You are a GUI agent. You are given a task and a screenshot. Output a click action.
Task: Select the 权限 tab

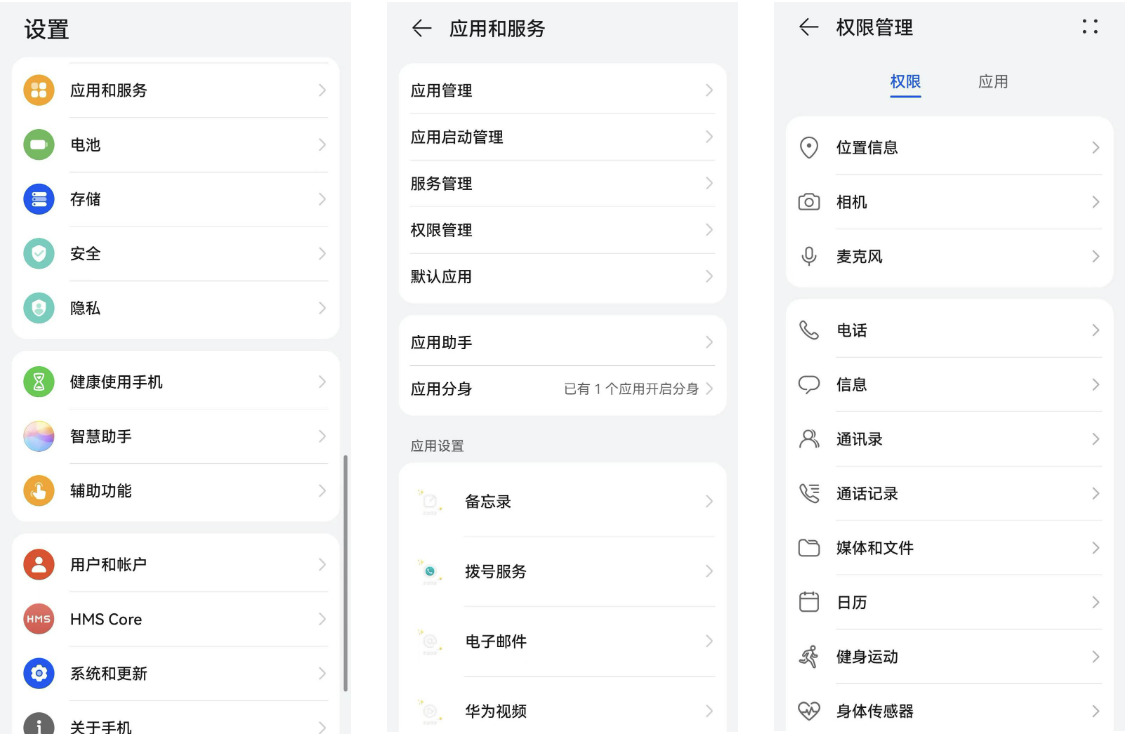(905, 82)
